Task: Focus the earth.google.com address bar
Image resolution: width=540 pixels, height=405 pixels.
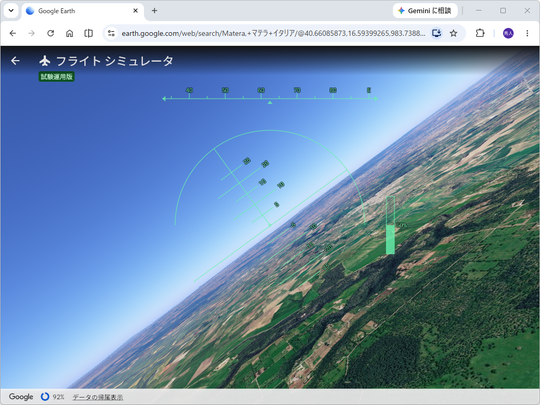Action: (x=273, y=33)
